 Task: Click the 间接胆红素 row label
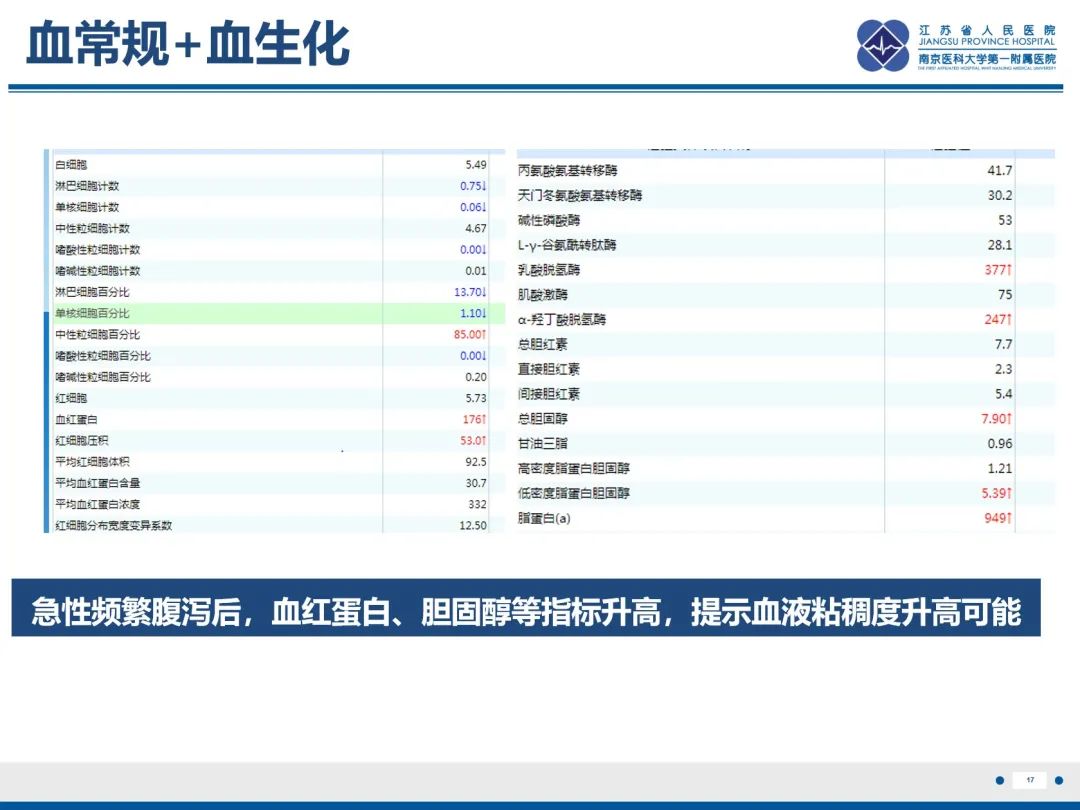coord(549,394)
